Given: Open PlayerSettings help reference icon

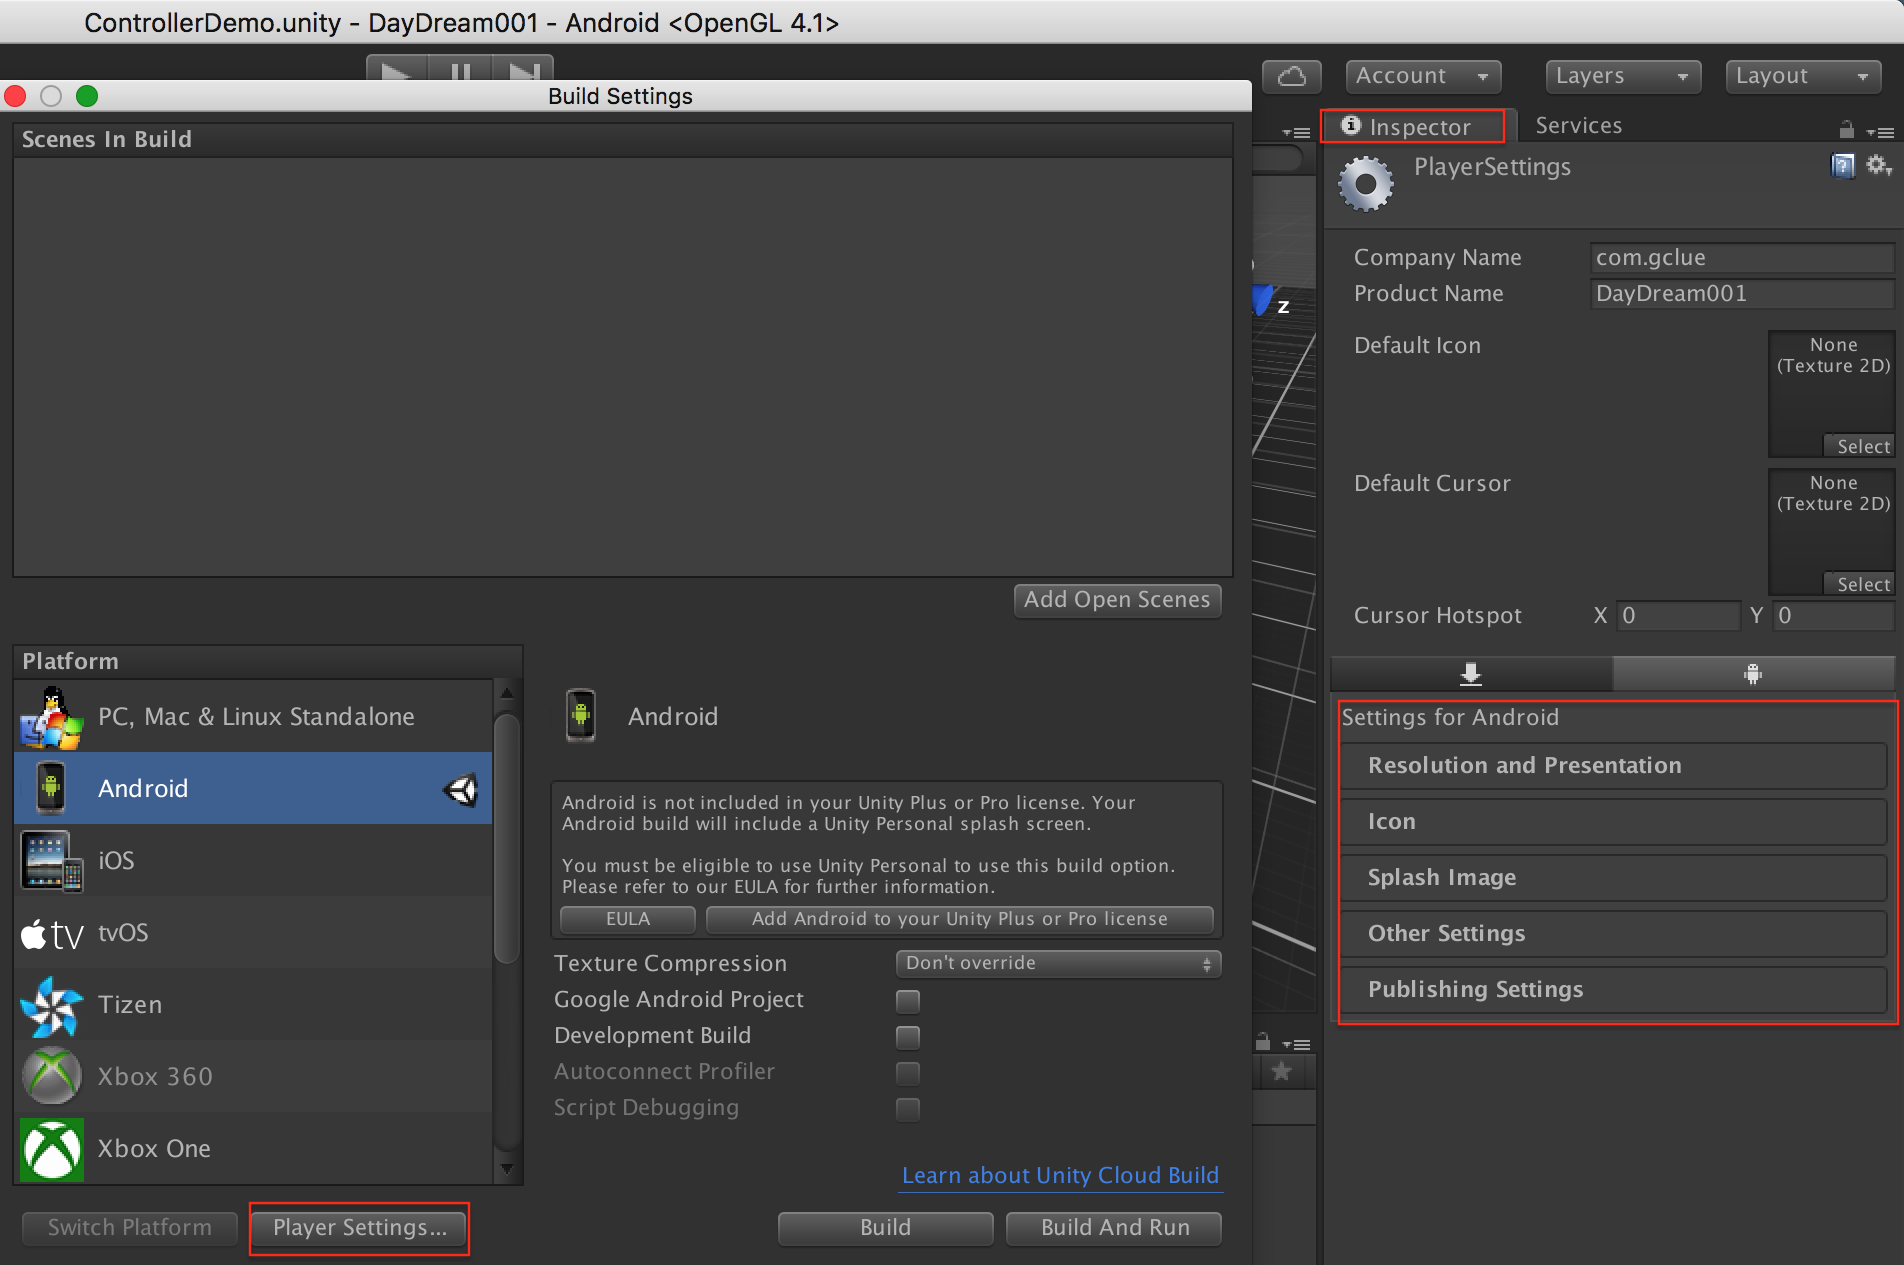Looking at the screenshot, I should (1842, 165).
